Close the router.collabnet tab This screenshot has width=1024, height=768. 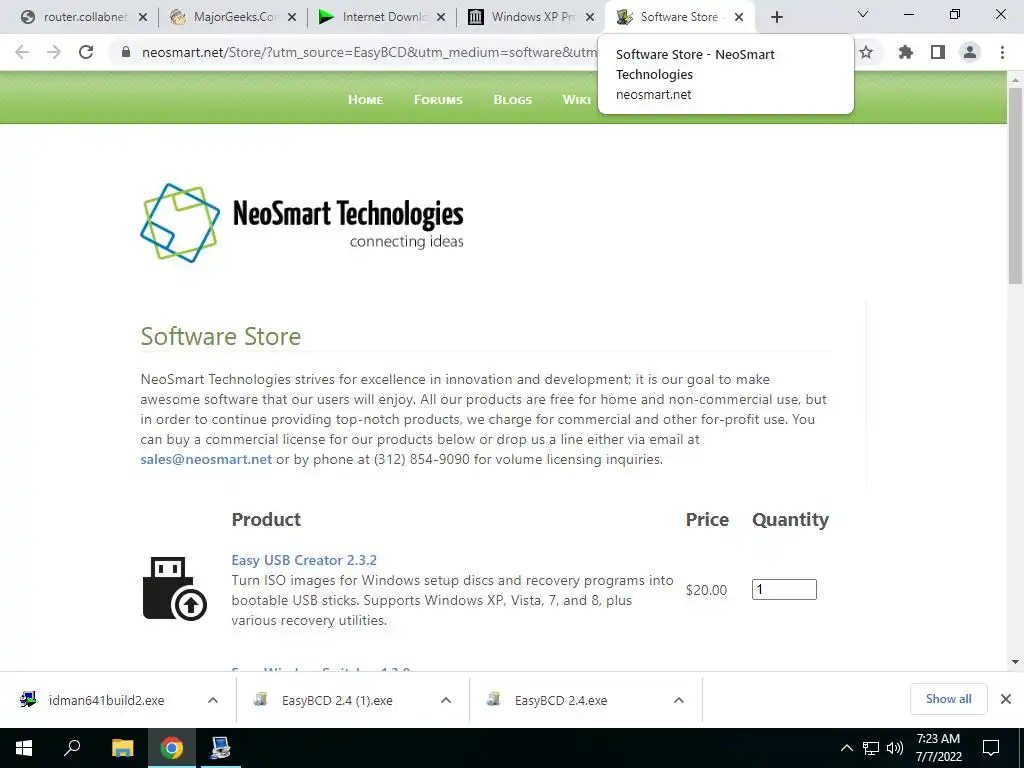pos(143,18)
